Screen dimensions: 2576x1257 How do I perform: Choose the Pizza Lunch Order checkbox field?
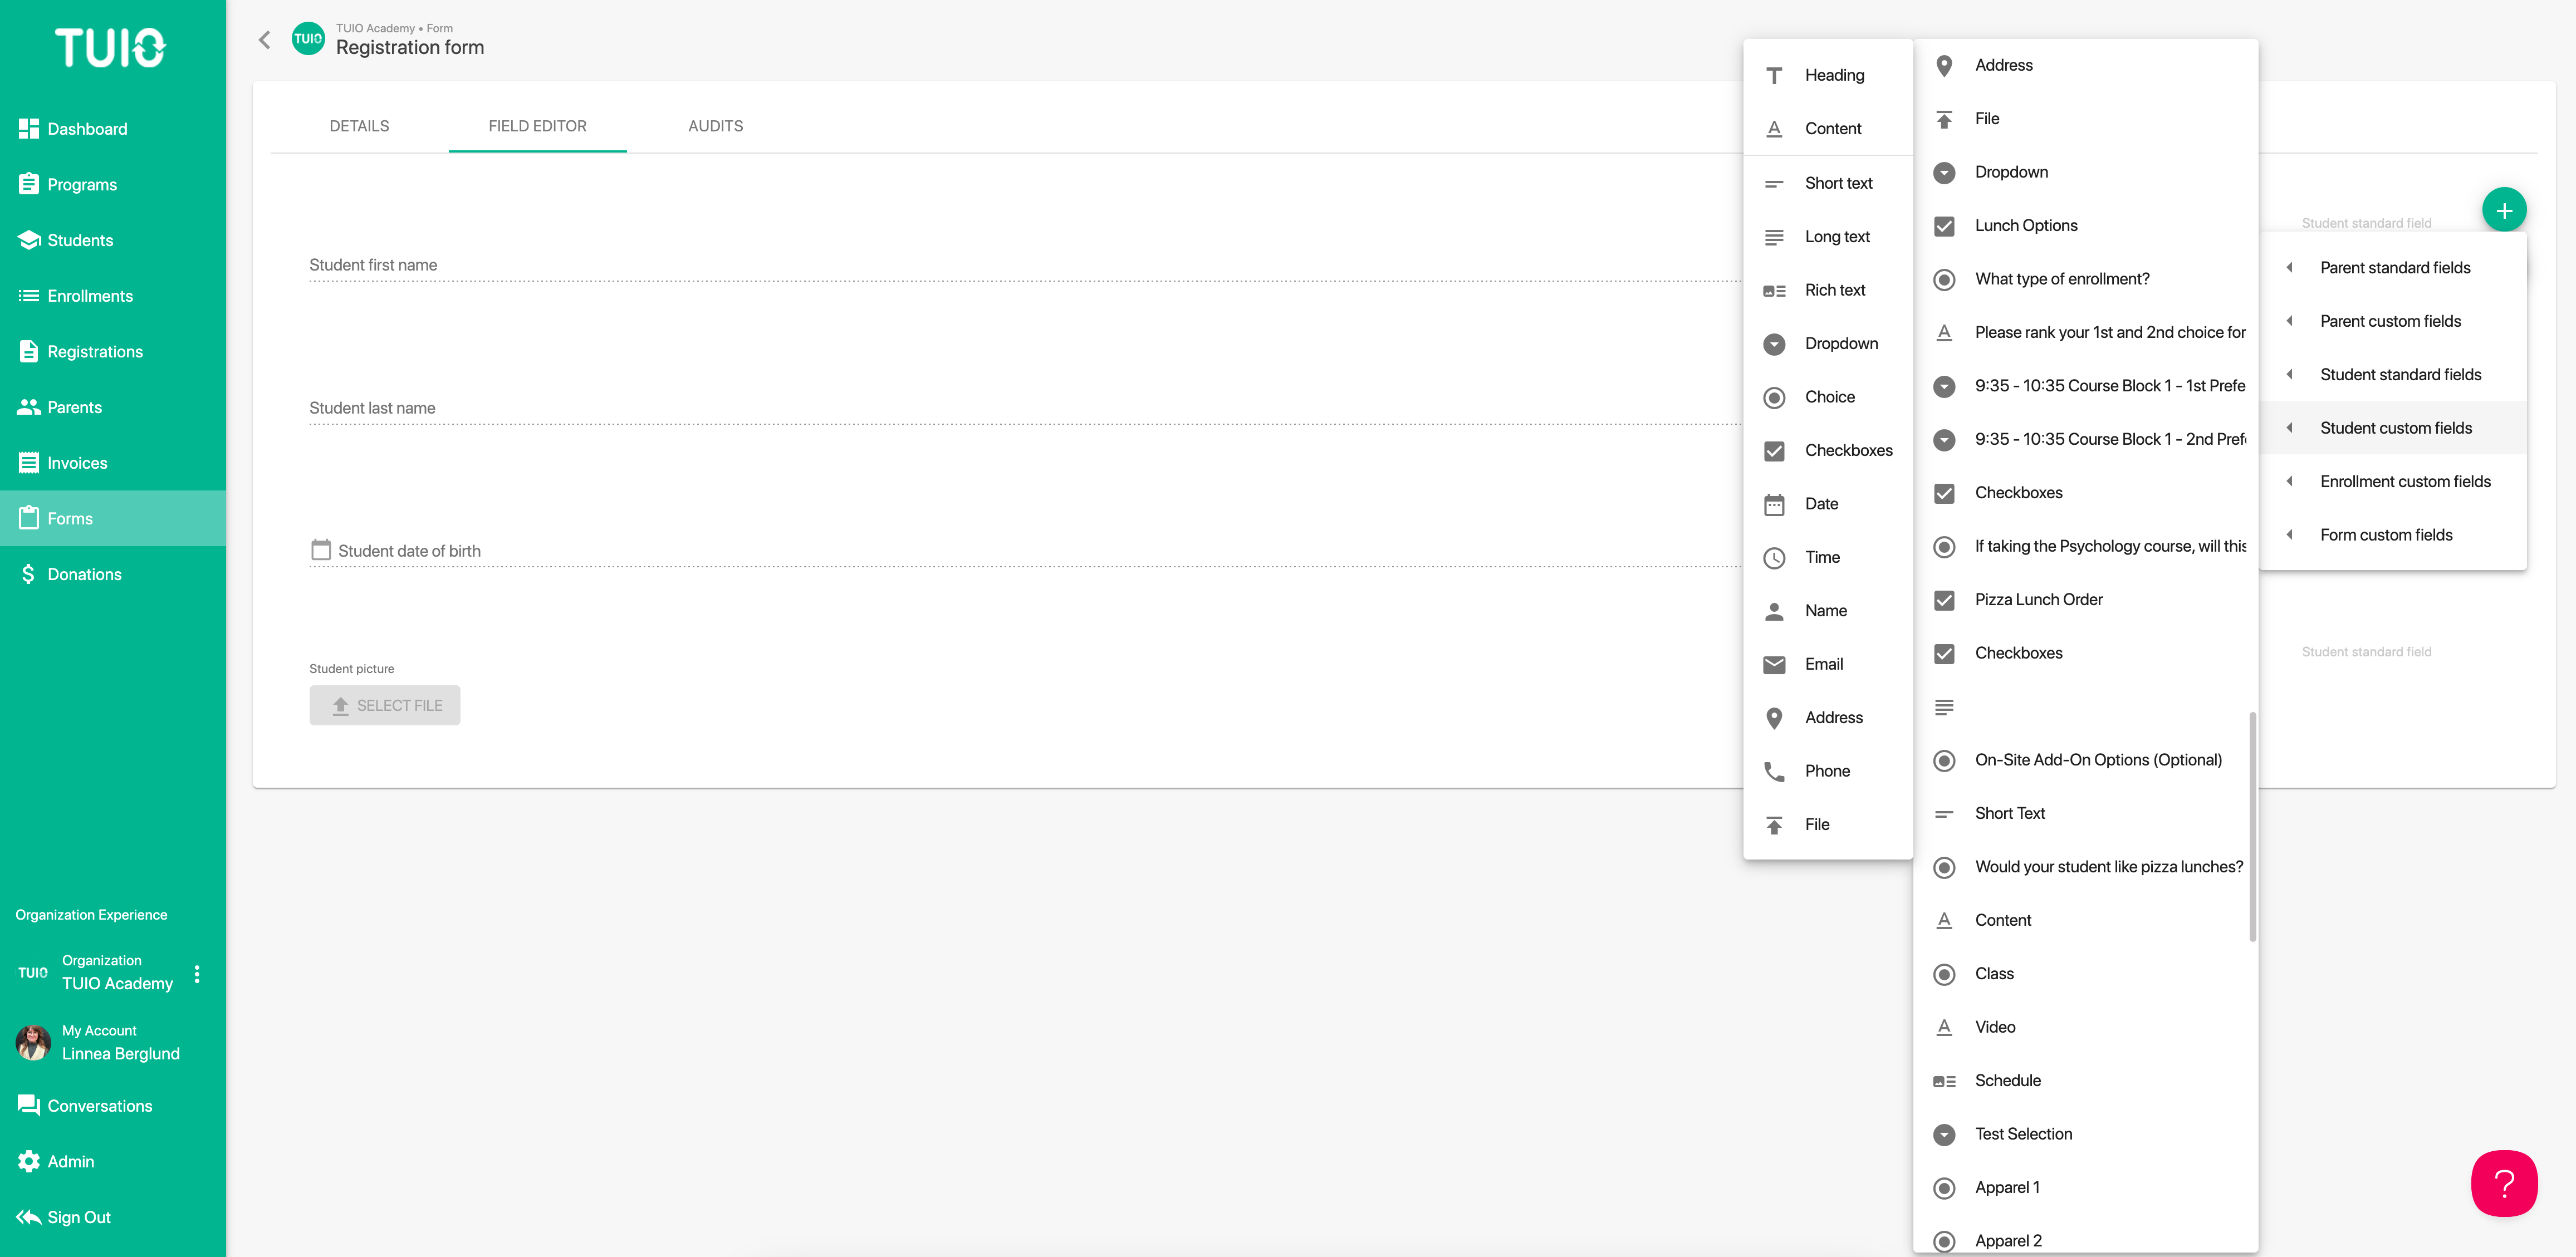(2039, 599)
